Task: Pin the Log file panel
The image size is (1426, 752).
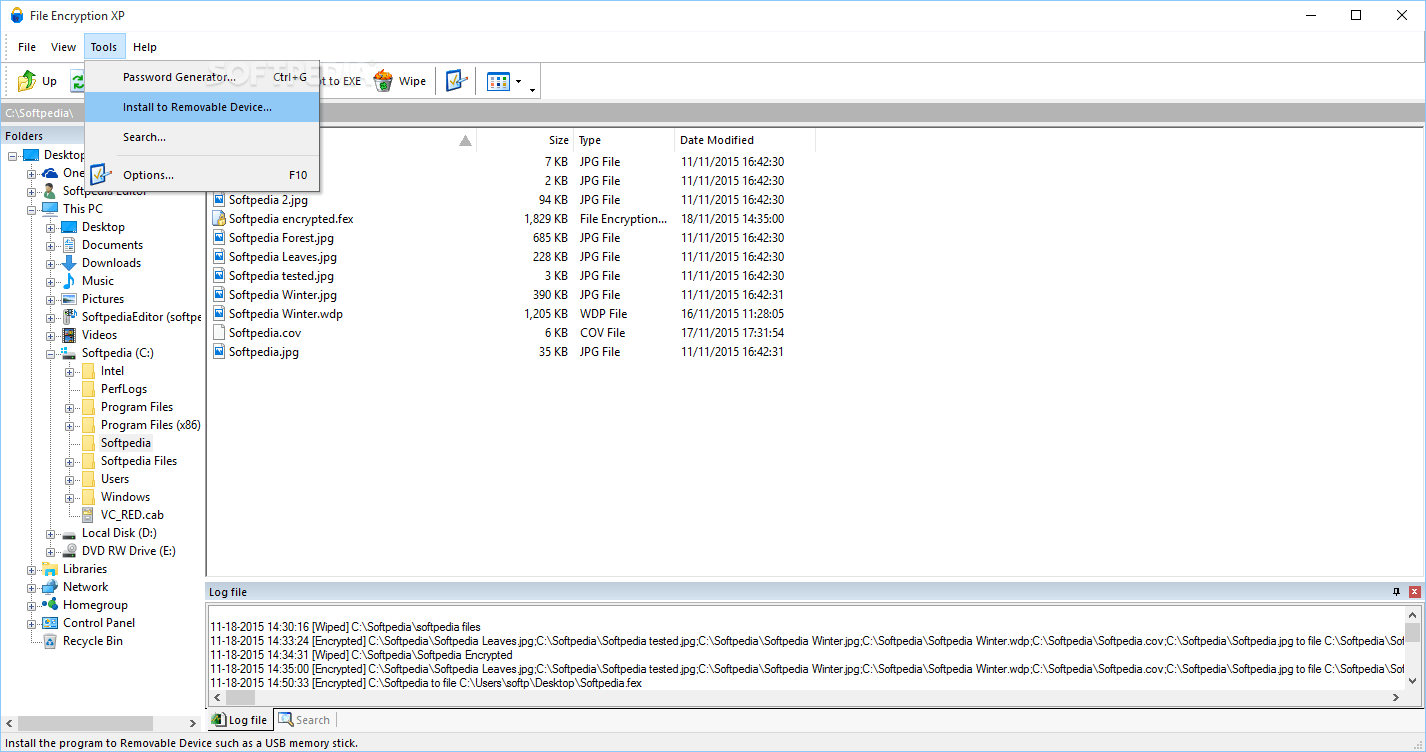Action: pos(1396,591)
